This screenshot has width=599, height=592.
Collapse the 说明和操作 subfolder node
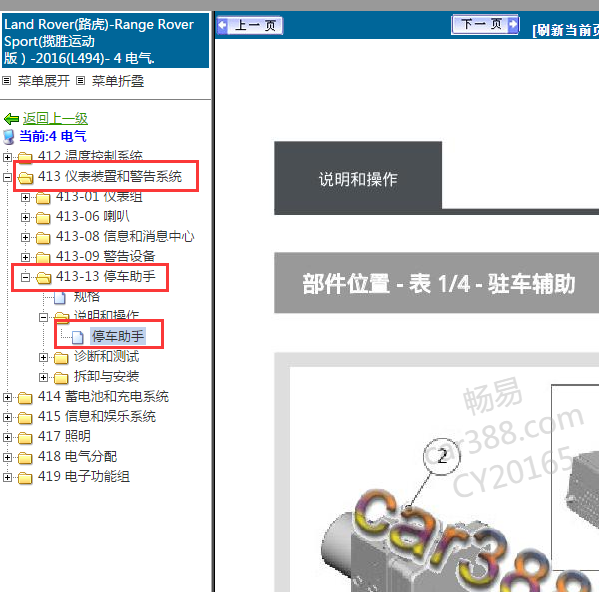pyautogui.click(x=43, y=317)
